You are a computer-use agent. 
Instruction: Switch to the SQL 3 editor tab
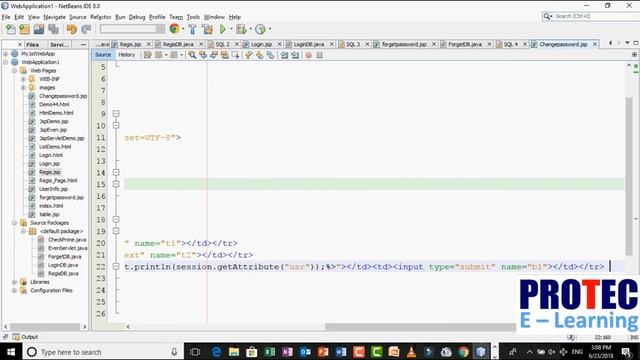tap(353, 44)
